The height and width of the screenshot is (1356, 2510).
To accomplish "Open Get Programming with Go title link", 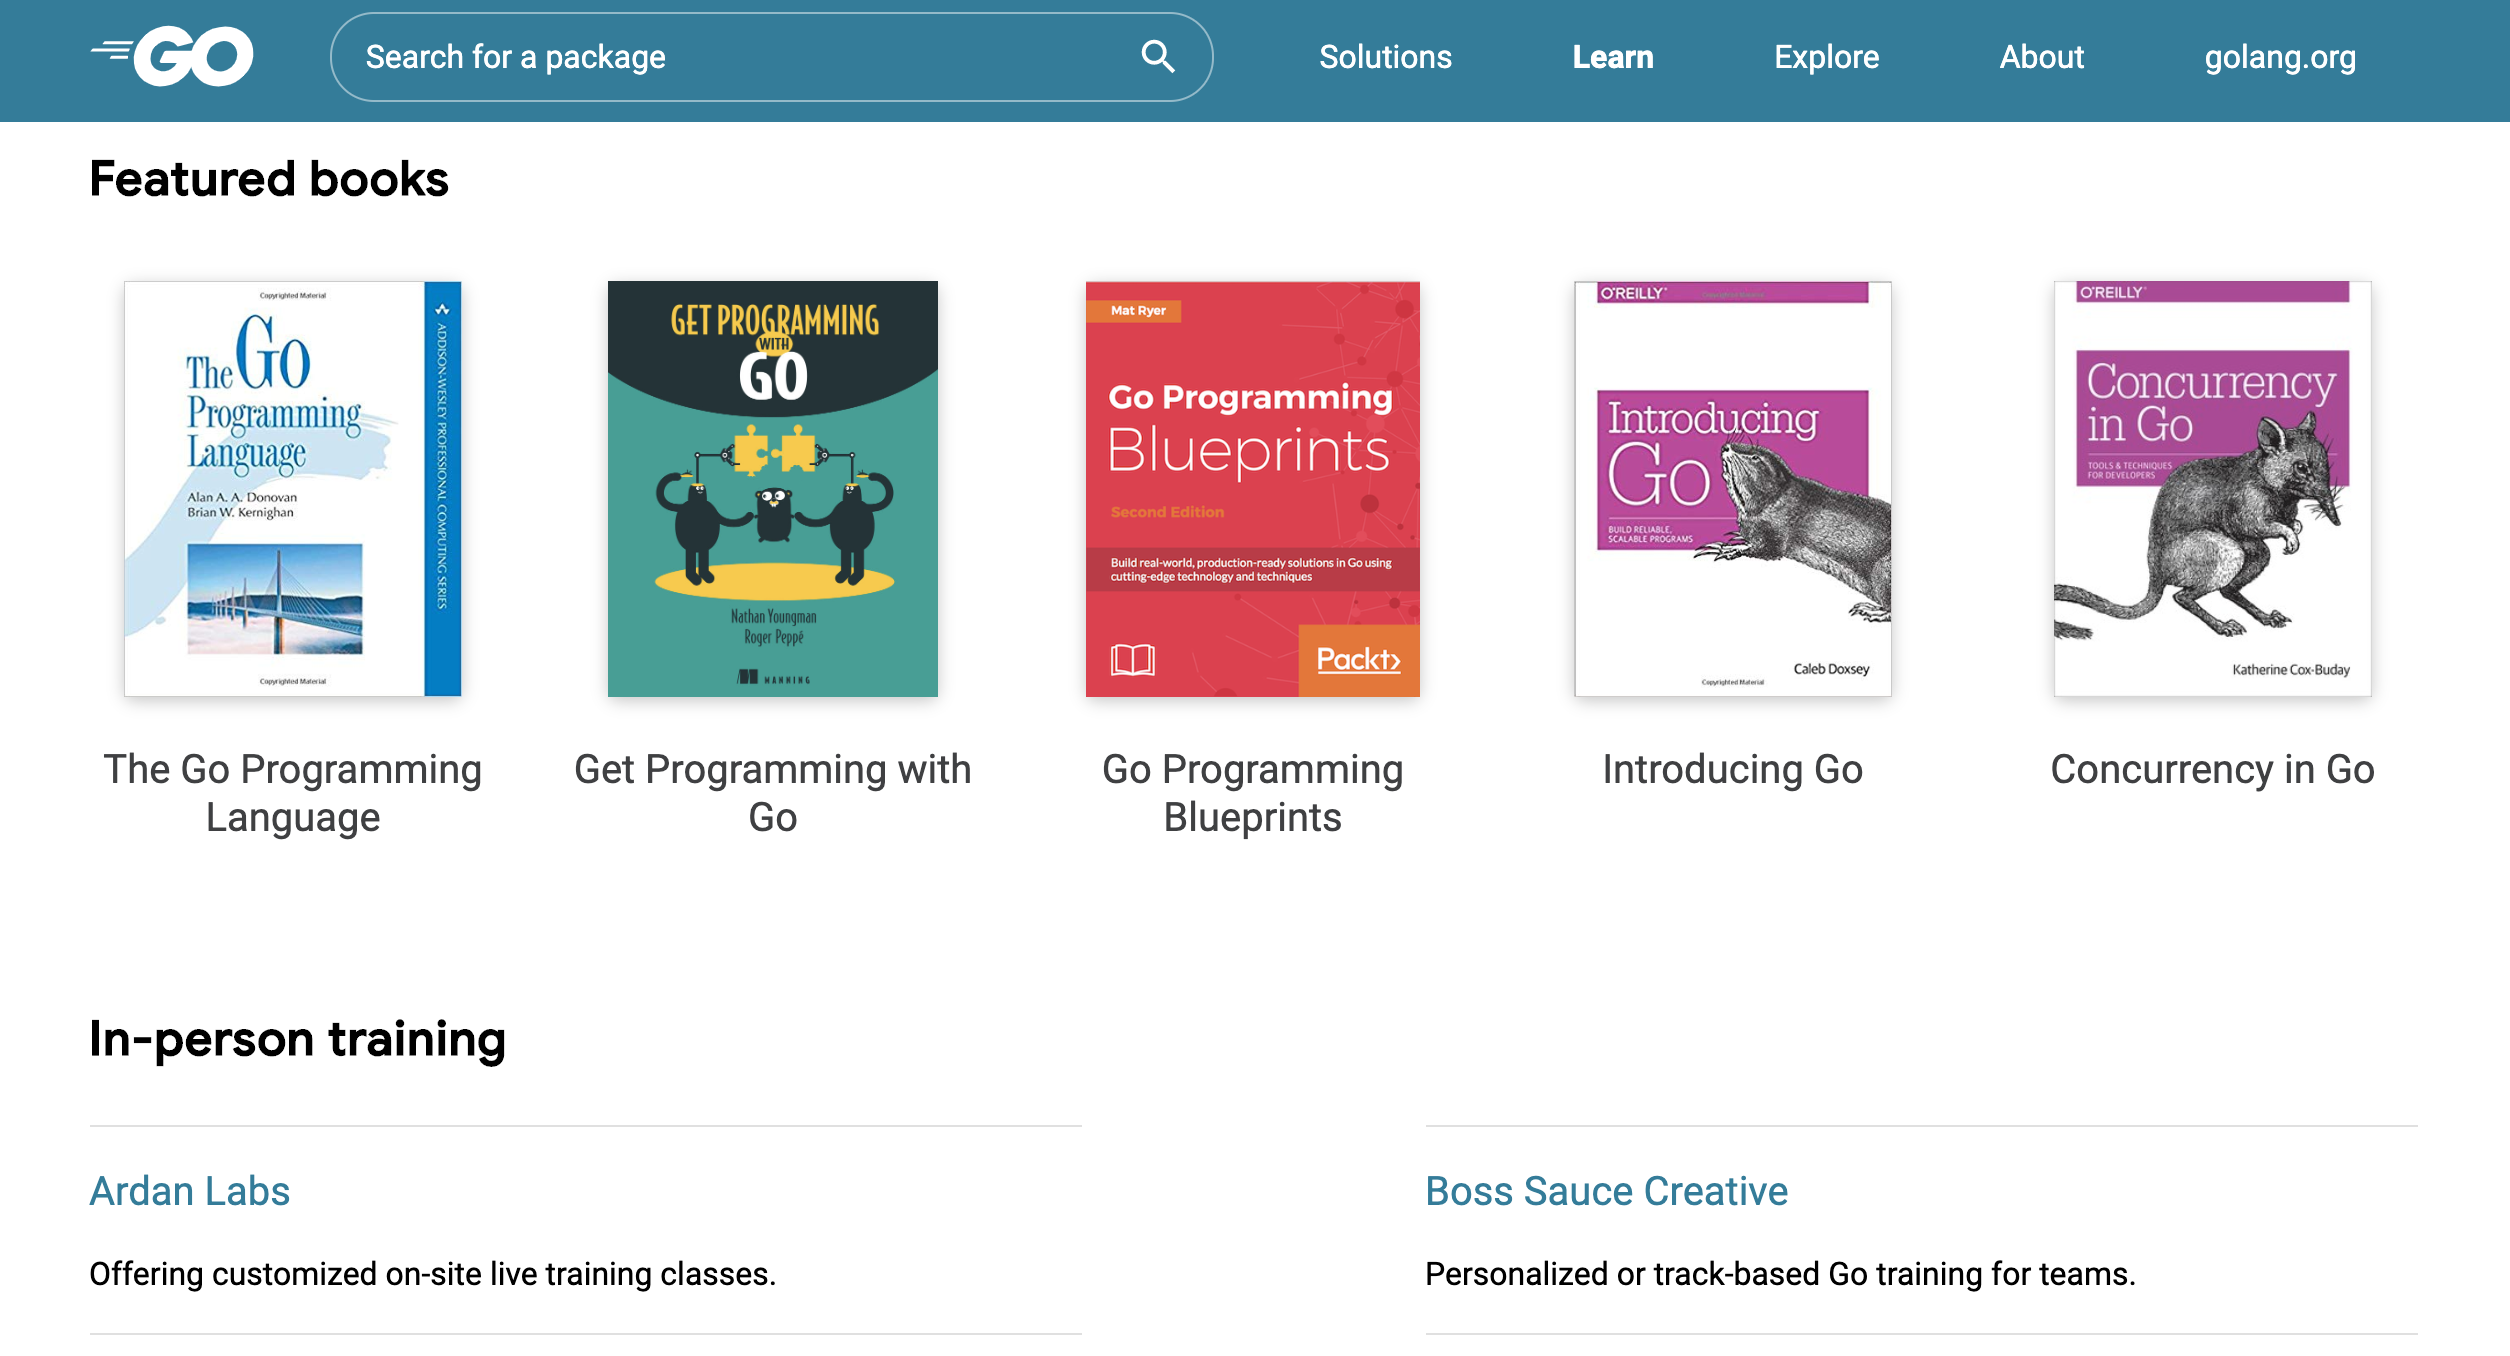I will coord(772,793).
